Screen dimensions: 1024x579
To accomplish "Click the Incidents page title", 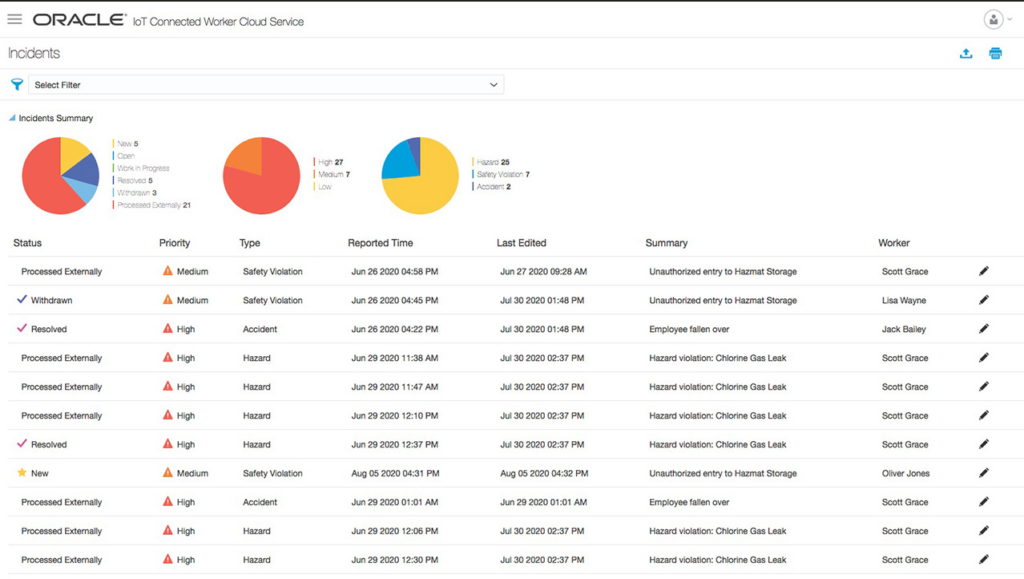I will click(x=34, y=53).
